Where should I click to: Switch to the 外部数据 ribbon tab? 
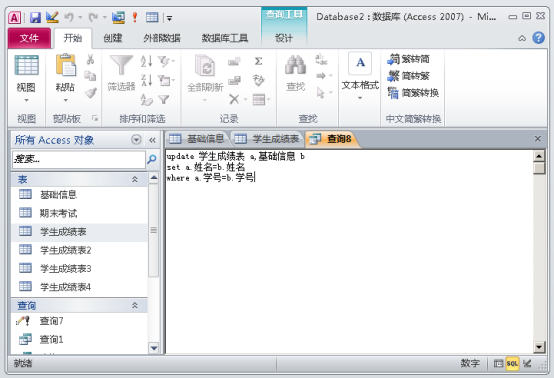point(162,38)
